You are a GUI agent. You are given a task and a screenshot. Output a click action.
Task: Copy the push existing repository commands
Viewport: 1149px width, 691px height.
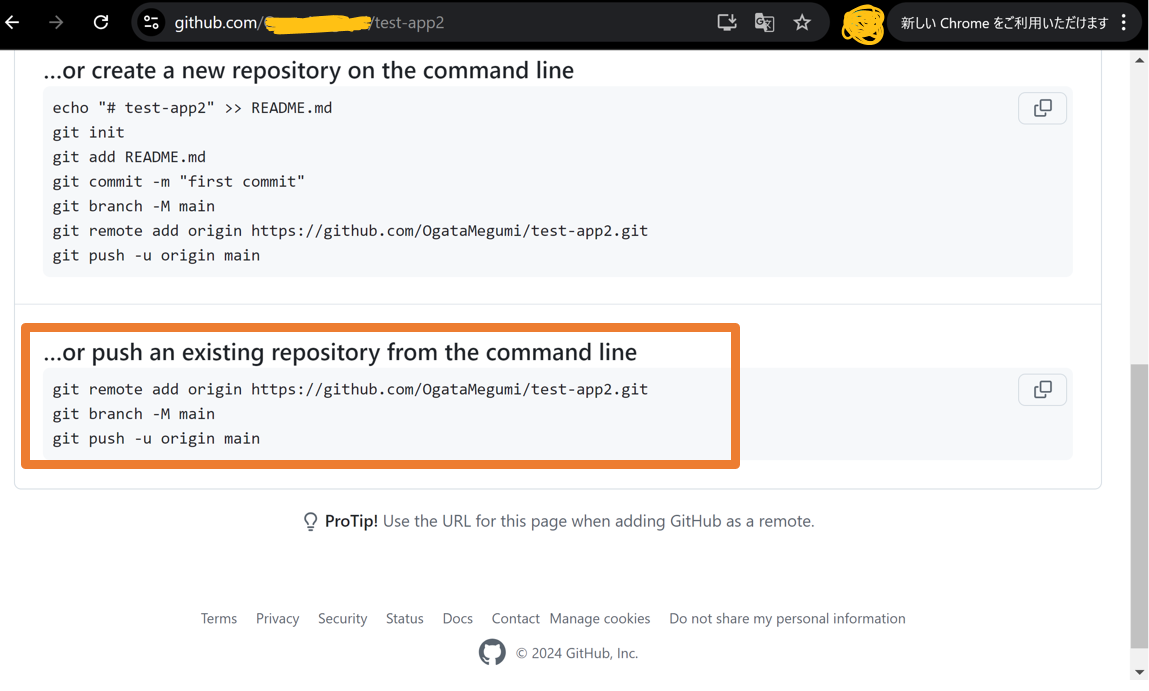click(1042, 389)
